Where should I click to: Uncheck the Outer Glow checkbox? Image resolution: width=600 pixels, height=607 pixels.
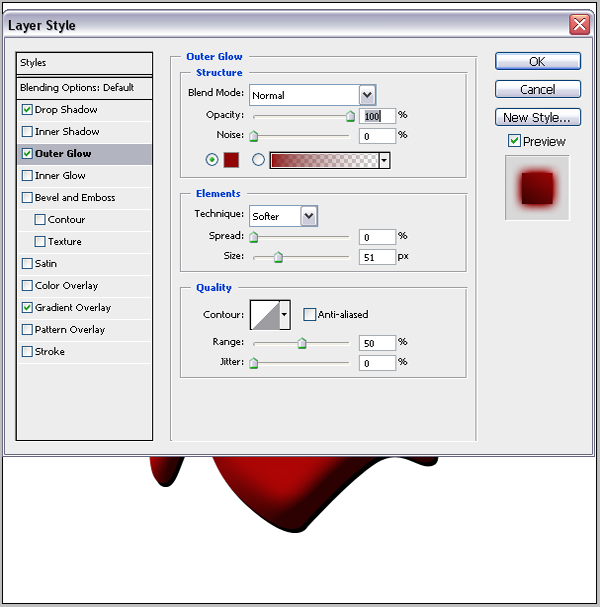pyautogui.click(x=27, y=154)
